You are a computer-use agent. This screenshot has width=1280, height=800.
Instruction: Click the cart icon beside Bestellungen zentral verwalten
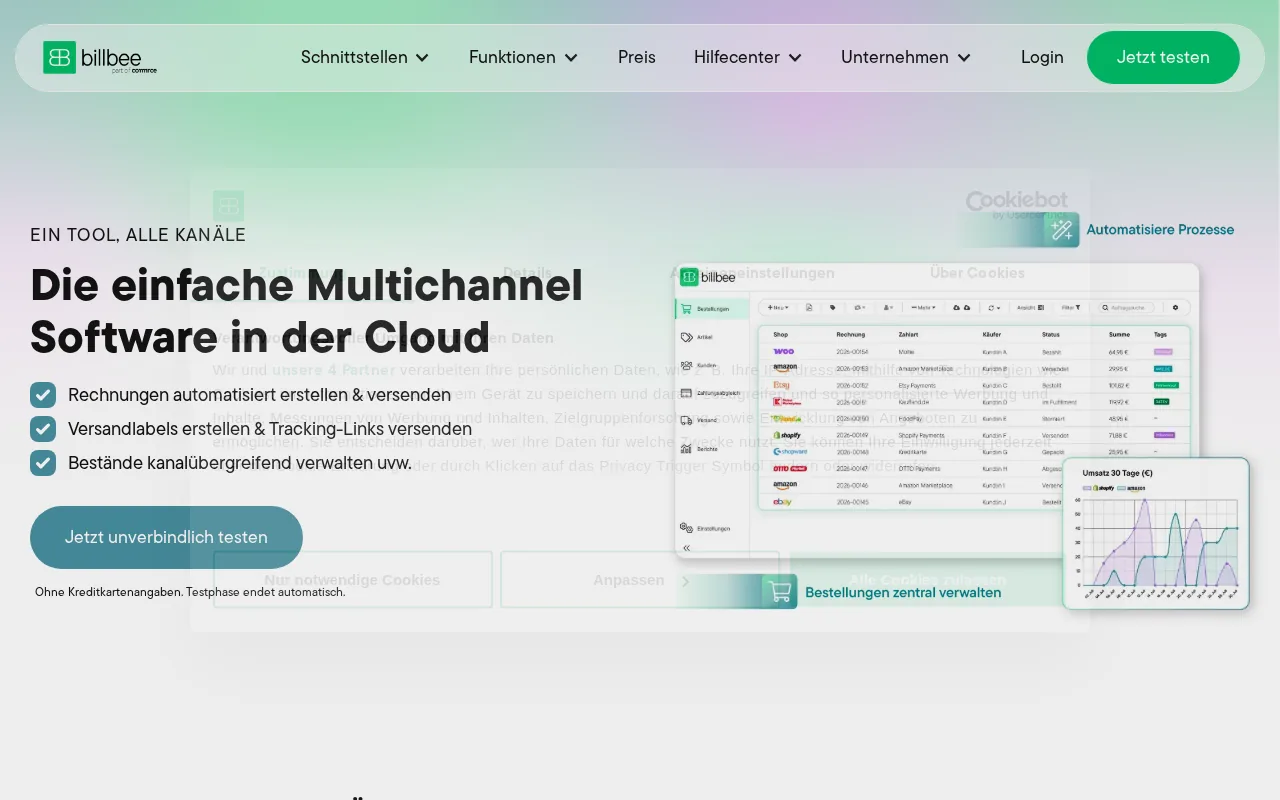(x=780, y=591)
